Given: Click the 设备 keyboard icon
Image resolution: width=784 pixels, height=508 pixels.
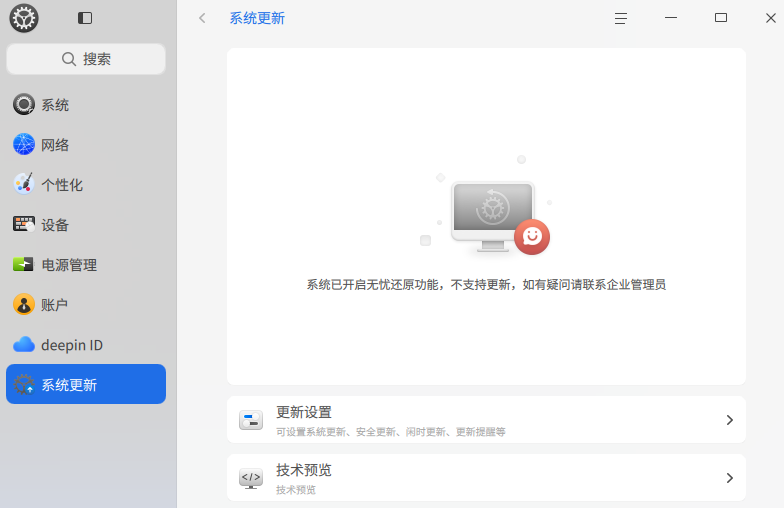Looking at the screenshot, I should pos(24,224).
